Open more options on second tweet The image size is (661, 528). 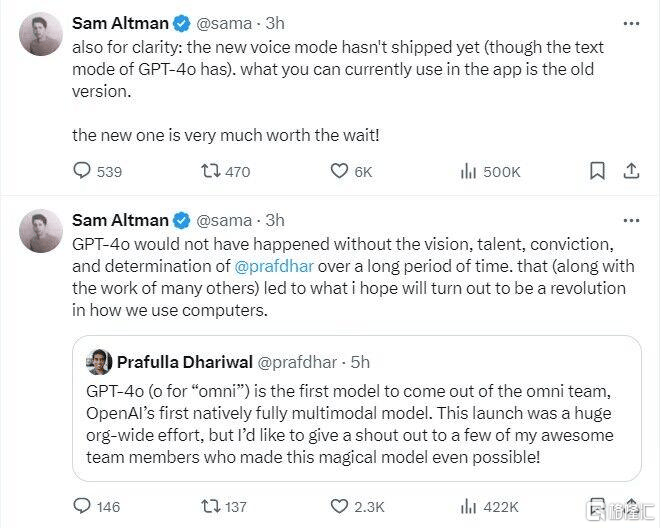pos(631,220)
